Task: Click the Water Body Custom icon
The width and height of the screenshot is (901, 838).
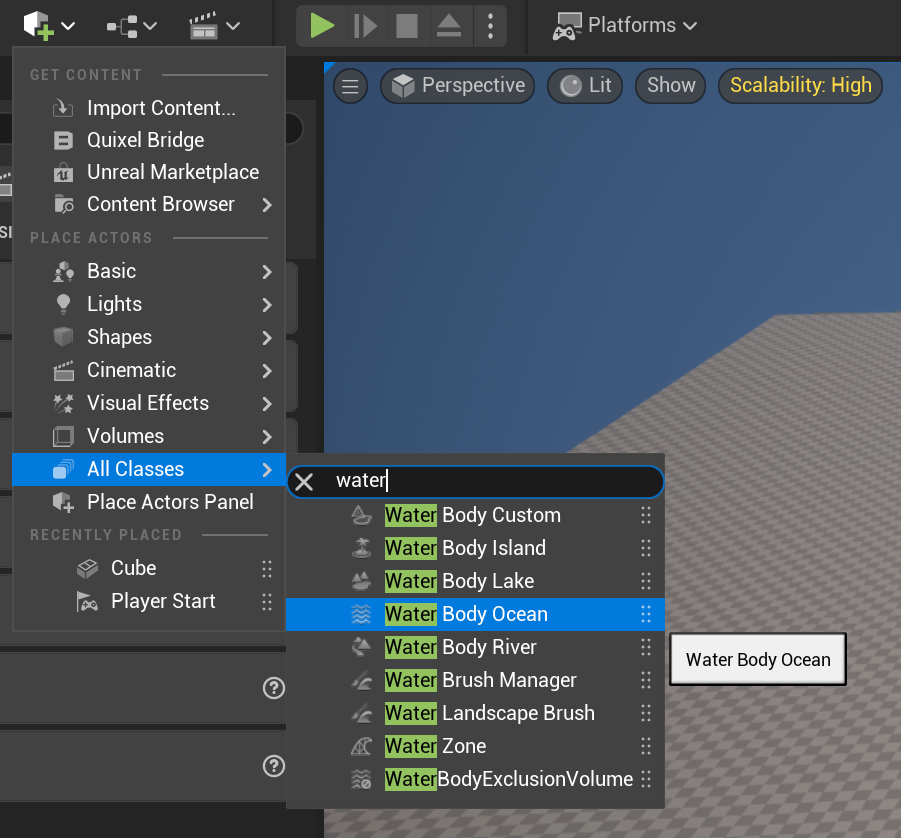Action: [361, 516]
